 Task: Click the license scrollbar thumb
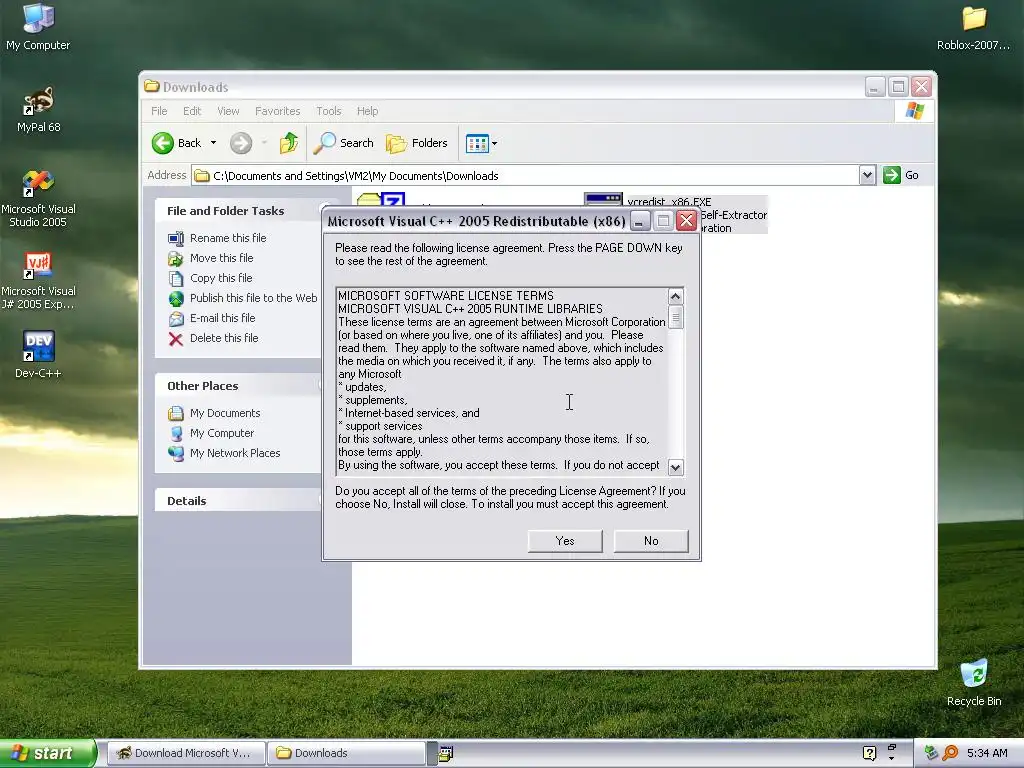676,317
